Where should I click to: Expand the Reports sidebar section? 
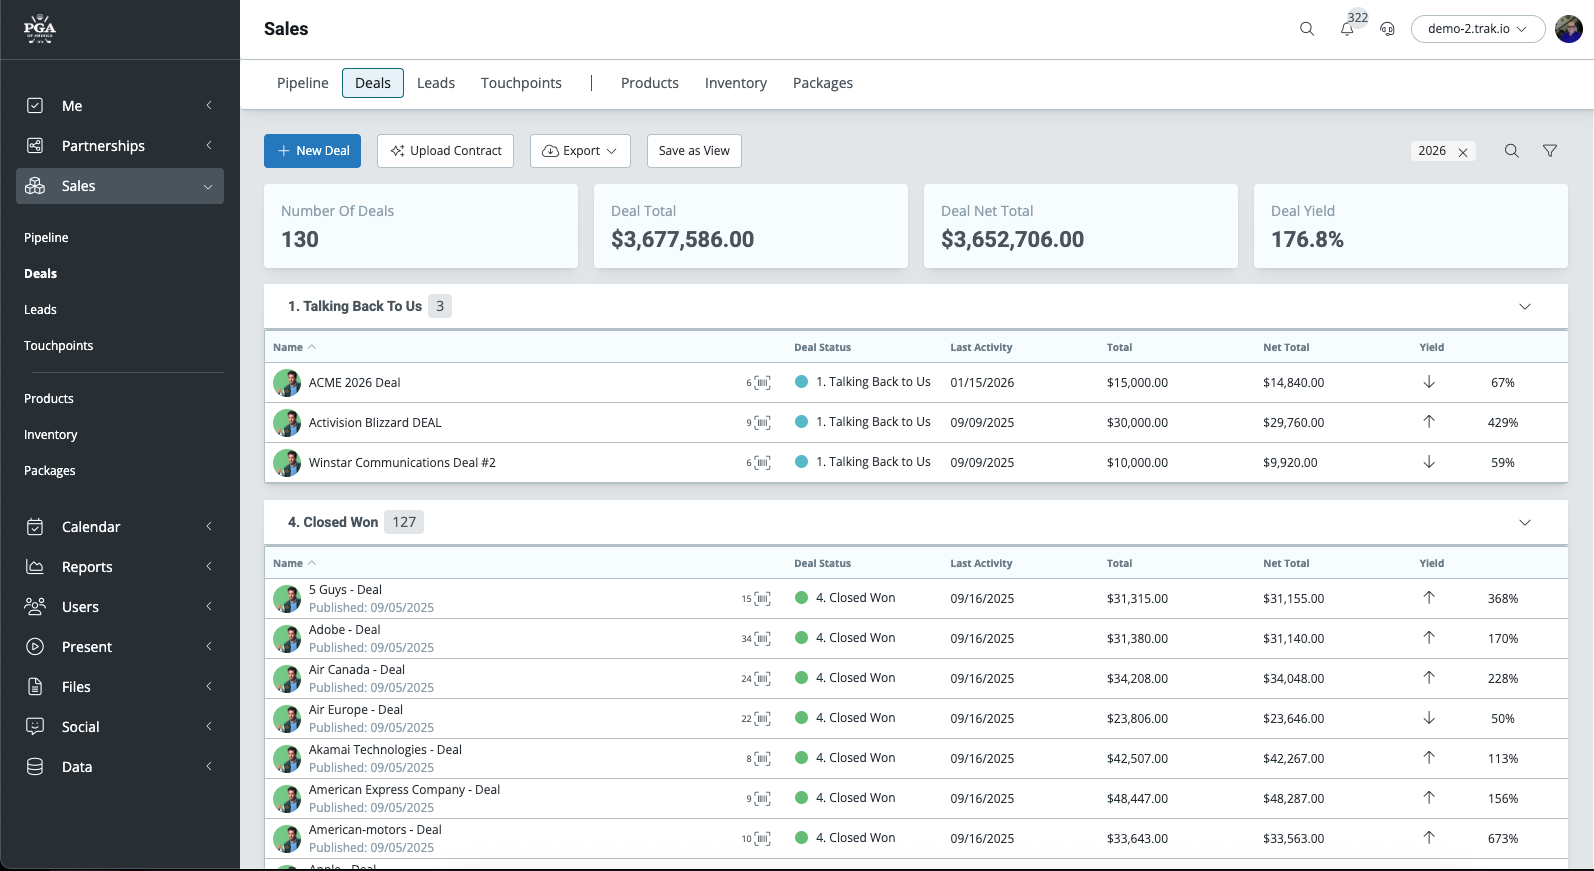[209, 567]
